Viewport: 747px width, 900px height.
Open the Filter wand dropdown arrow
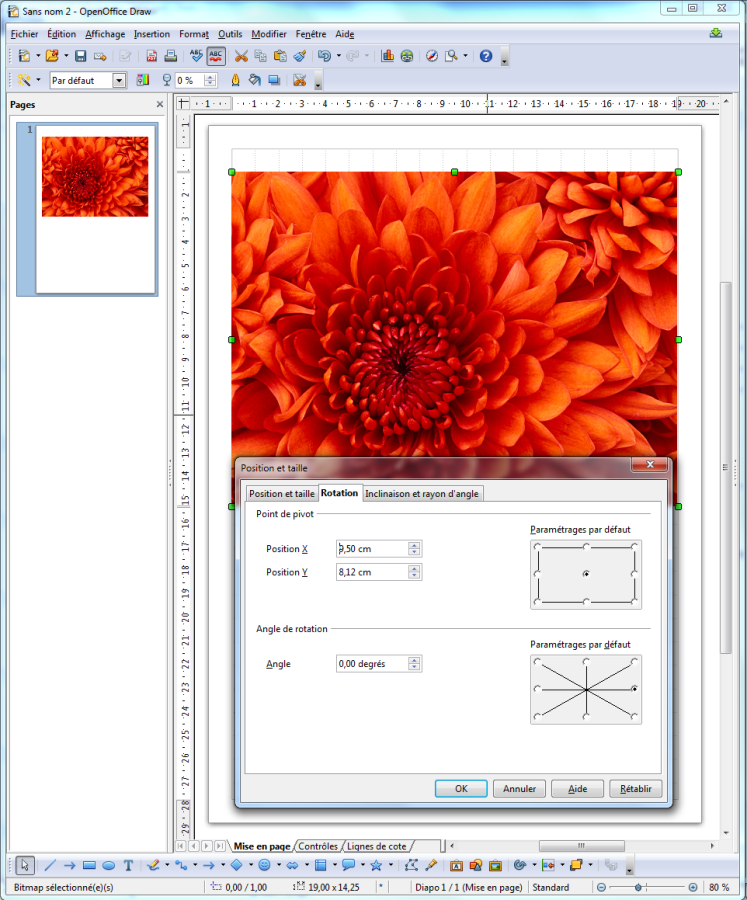[x=38, y=80]
